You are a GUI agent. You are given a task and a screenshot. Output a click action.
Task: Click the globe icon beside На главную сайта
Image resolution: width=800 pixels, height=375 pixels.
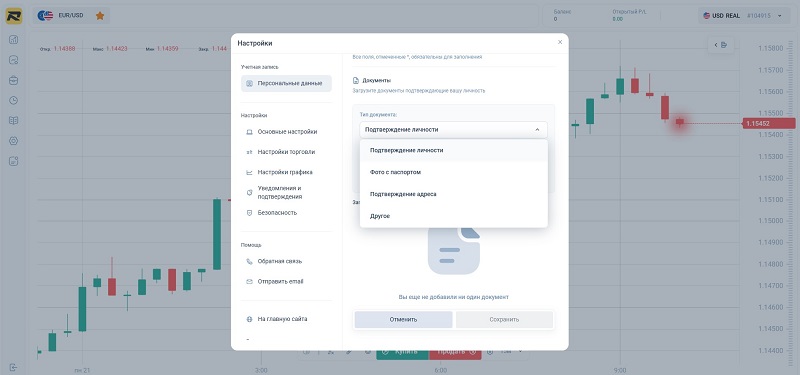coord(249,319)
